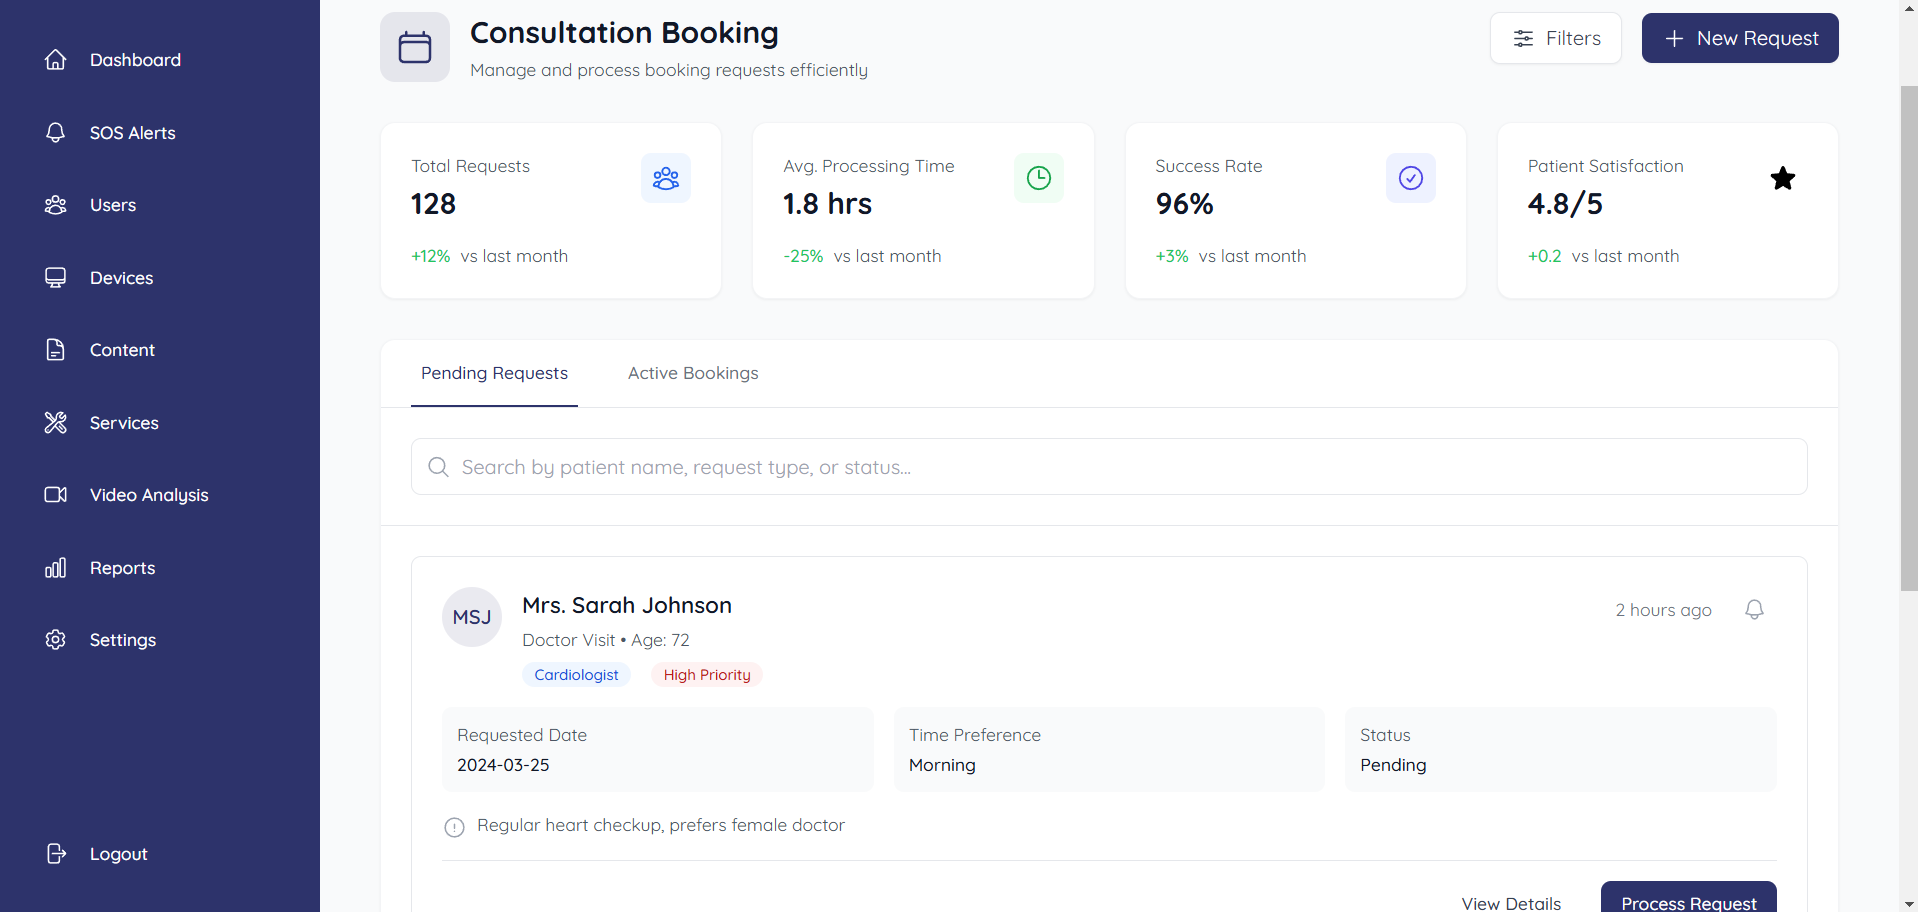This screenshot has width=1918, height=912.
Task: Click the -25% change indicator
Action: 803,256
